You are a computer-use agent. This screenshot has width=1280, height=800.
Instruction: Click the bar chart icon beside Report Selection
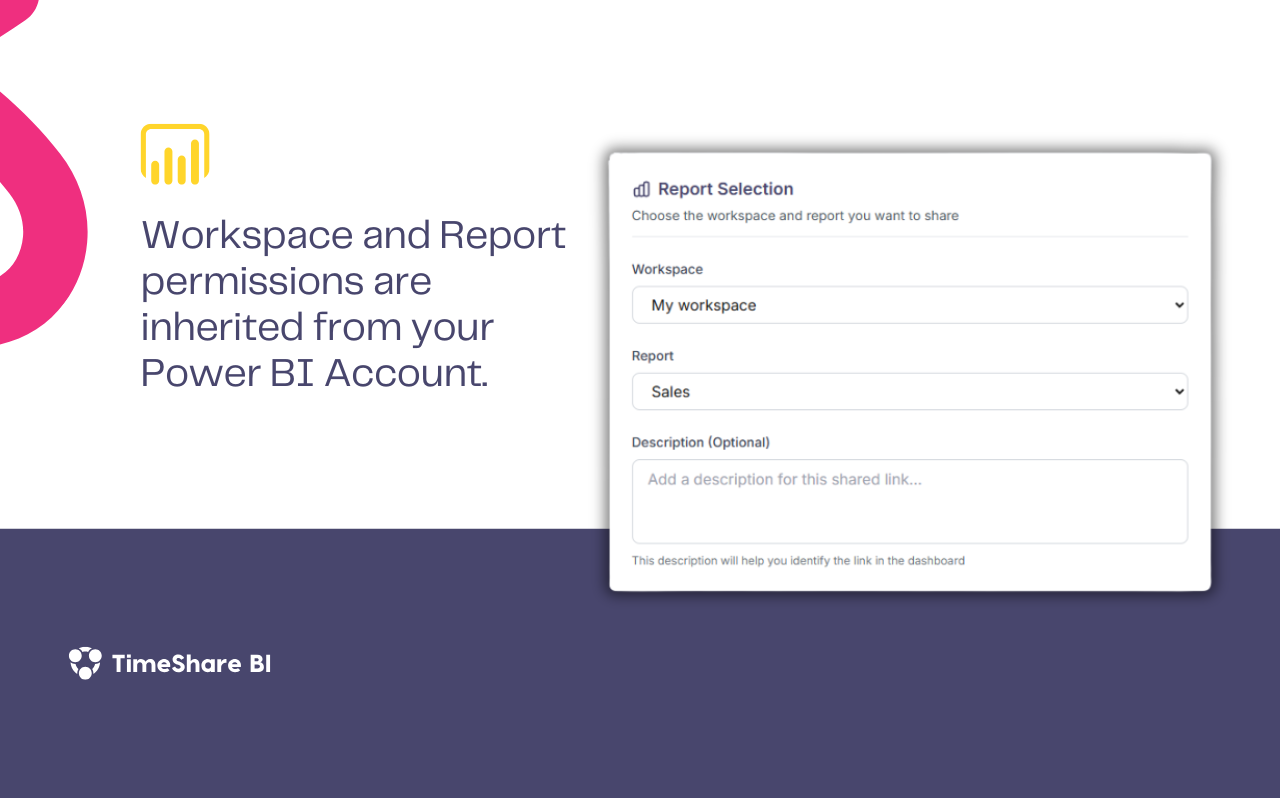coord(642,189)
